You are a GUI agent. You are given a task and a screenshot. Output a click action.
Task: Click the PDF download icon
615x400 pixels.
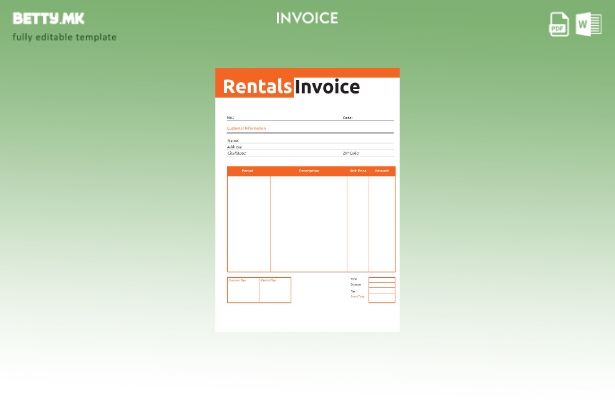pos(559,24)
